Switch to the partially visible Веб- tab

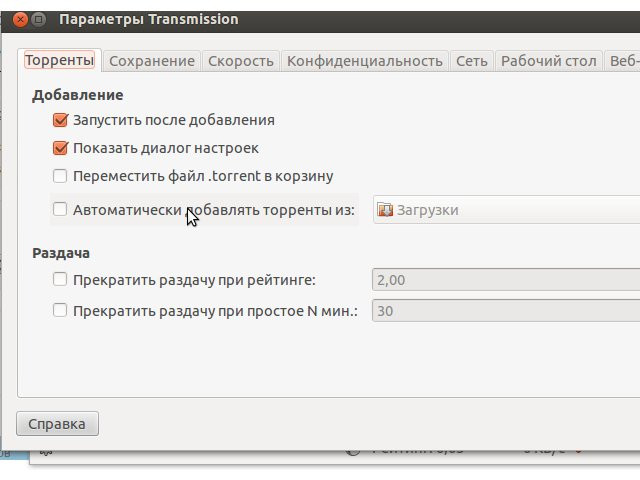pyautogui.click(x=622, y=61)
